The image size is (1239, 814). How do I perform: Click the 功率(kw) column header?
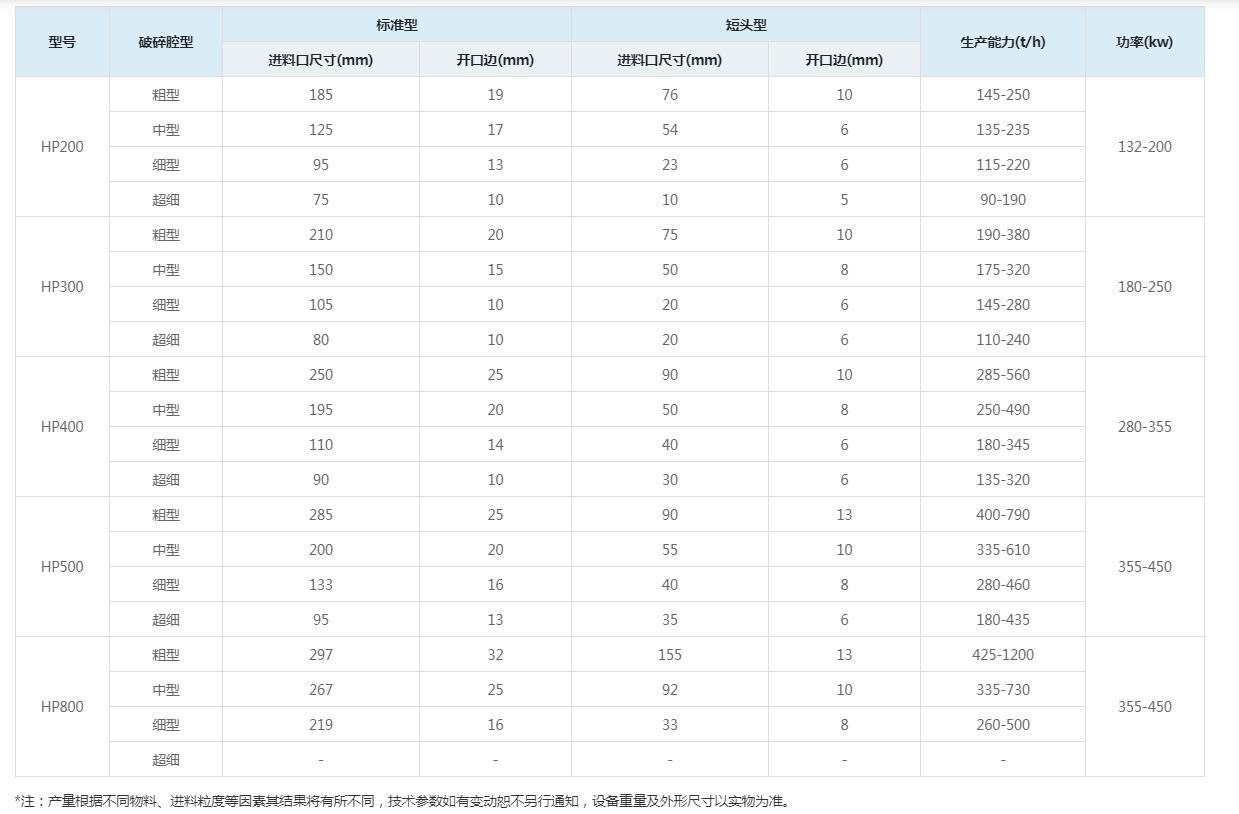pos(1145,42)
